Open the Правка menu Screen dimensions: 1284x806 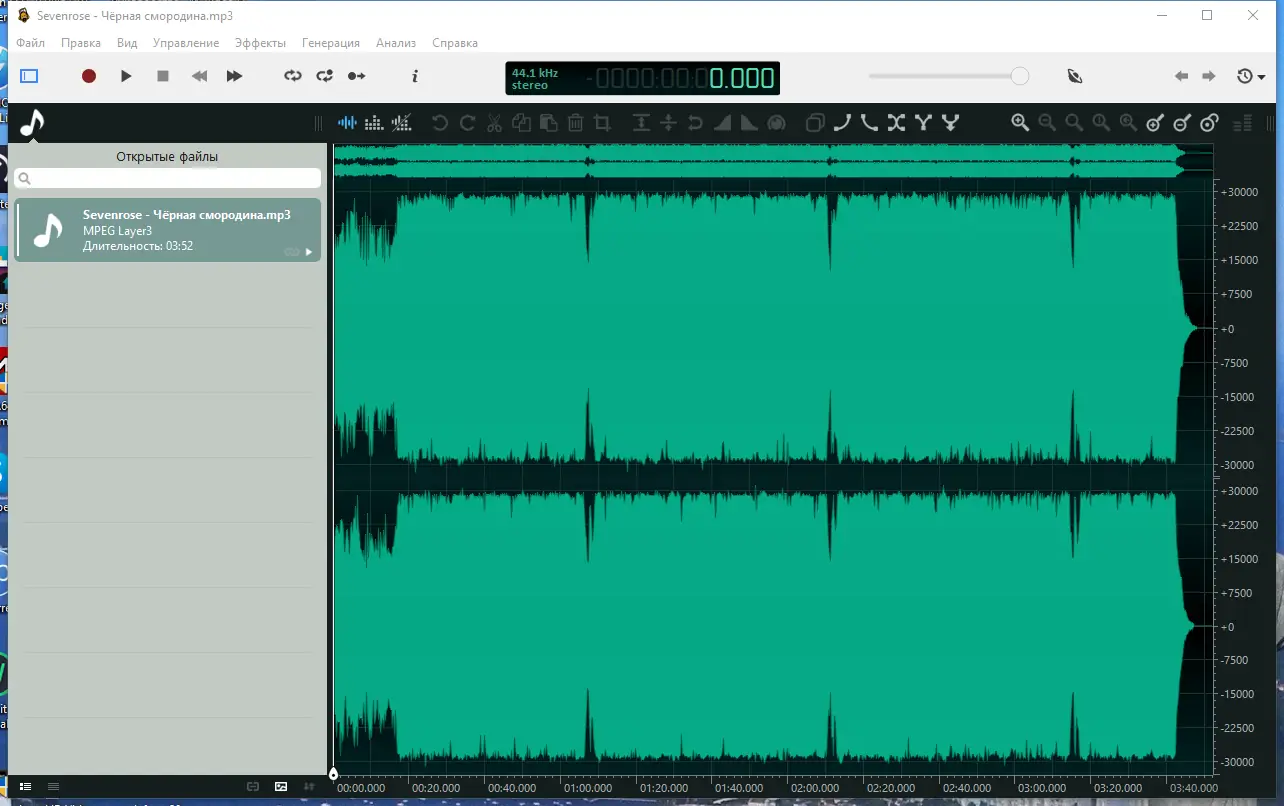(81, 43)
